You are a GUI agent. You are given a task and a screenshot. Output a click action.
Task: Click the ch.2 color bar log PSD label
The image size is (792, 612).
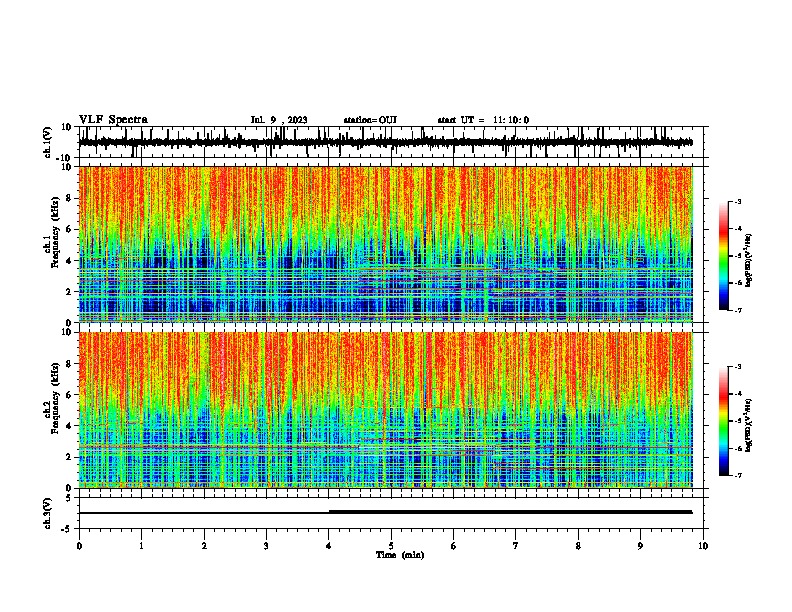(749, 425)
